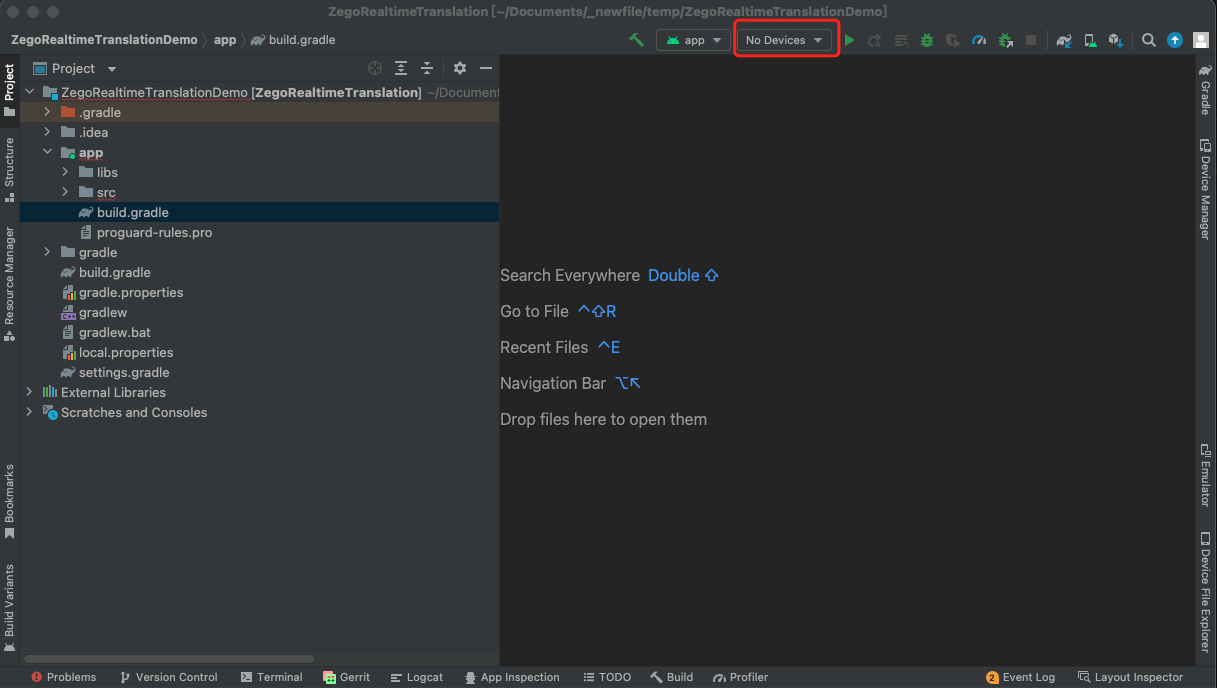Start debugging with the green bug icon
Viewport: 1217px width, 688px height.
(x=927, y=40)
